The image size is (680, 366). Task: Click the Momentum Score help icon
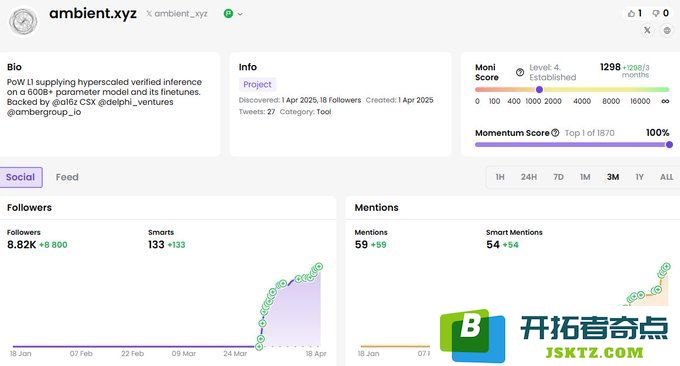point(555,133)
